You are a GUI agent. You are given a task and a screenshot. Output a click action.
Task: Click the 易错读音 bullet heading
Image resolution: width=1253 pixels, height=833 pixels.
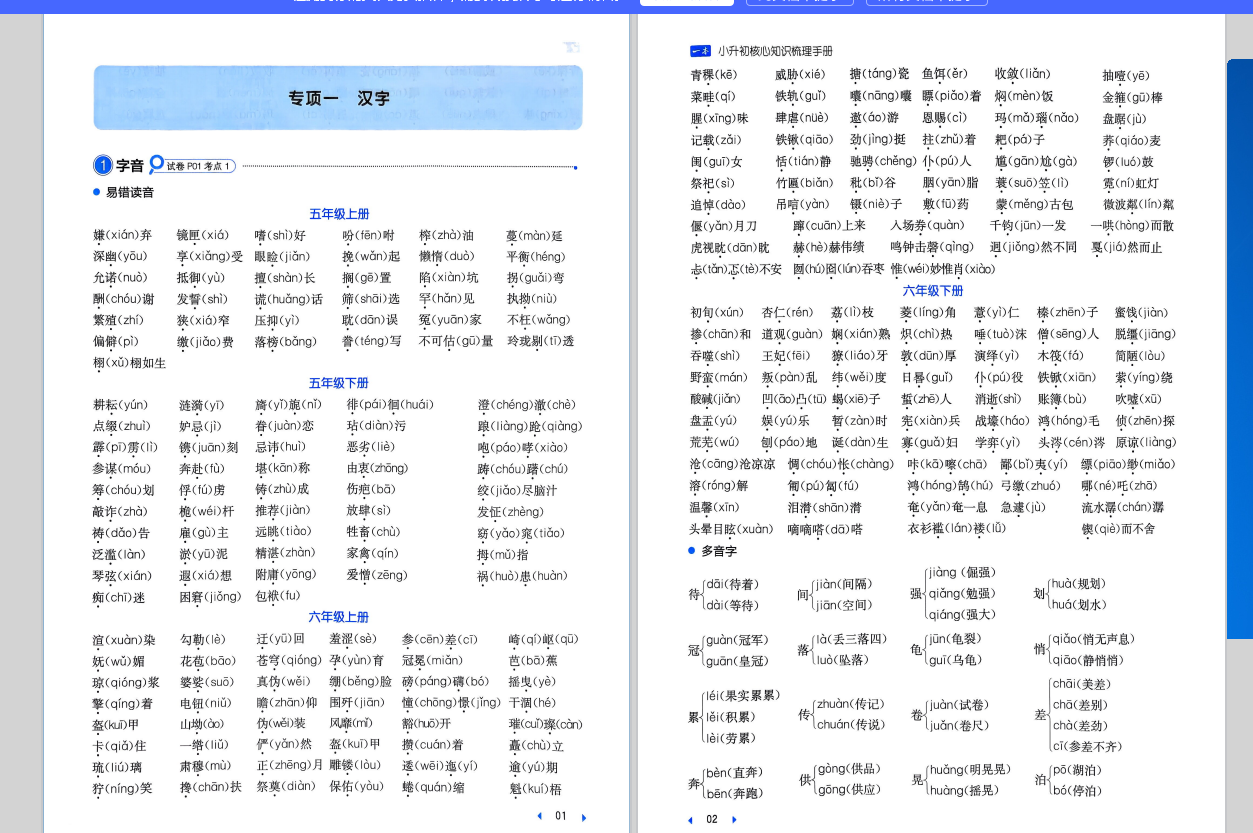pos(130,192)
